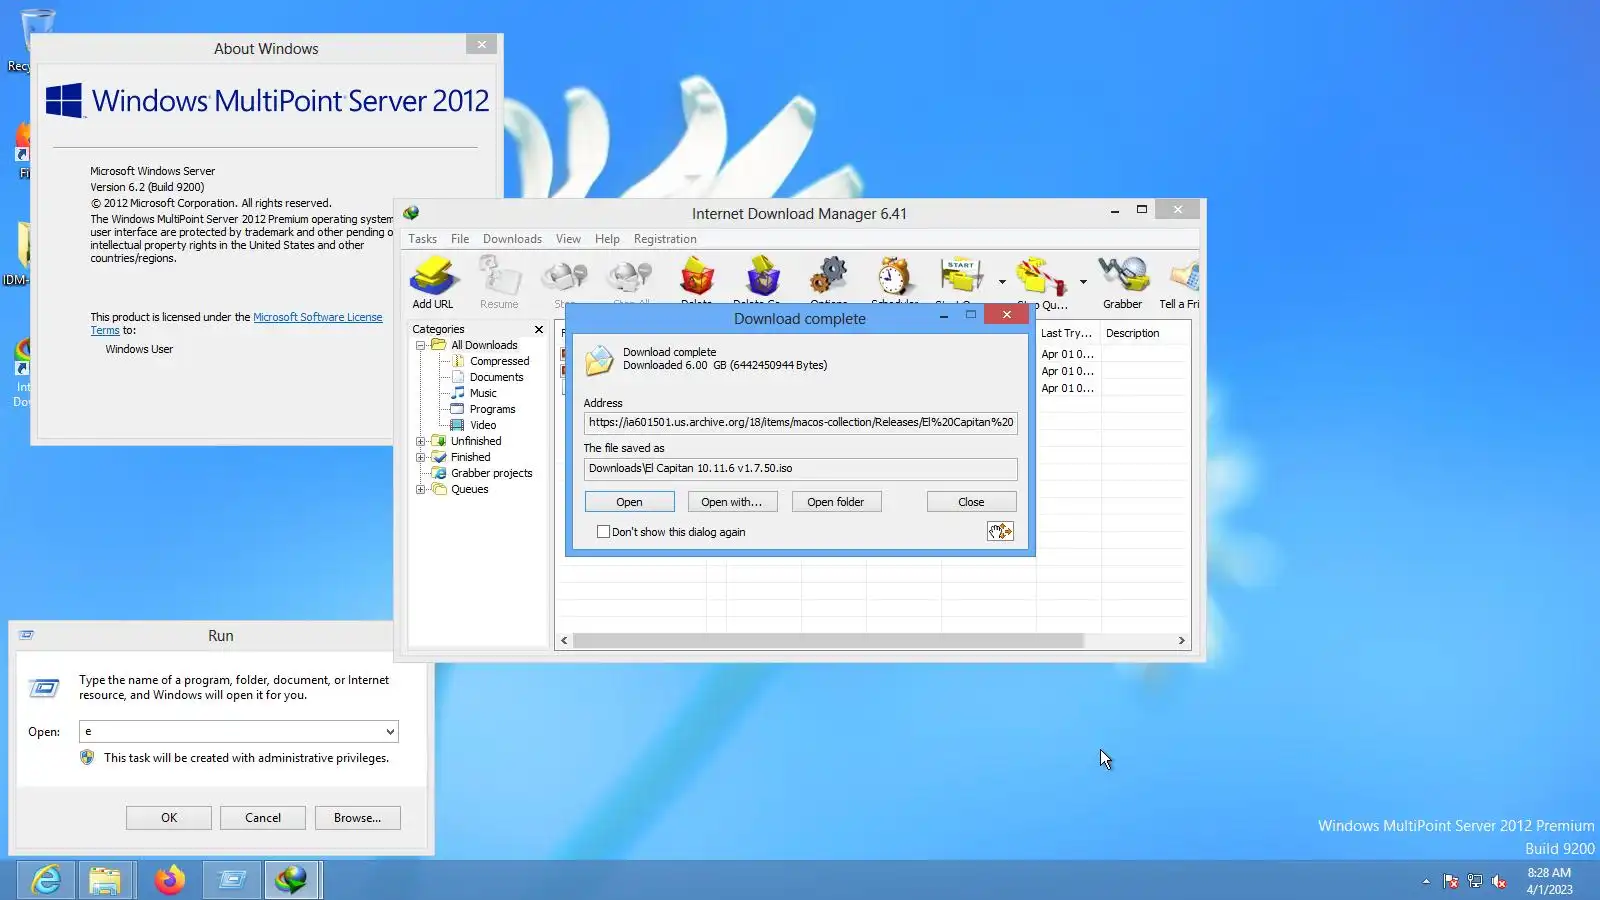The height and width of the screenshot is (900, 1600).
Task: Close the Categories panel with the X
Action: click(x=539, y=329)
